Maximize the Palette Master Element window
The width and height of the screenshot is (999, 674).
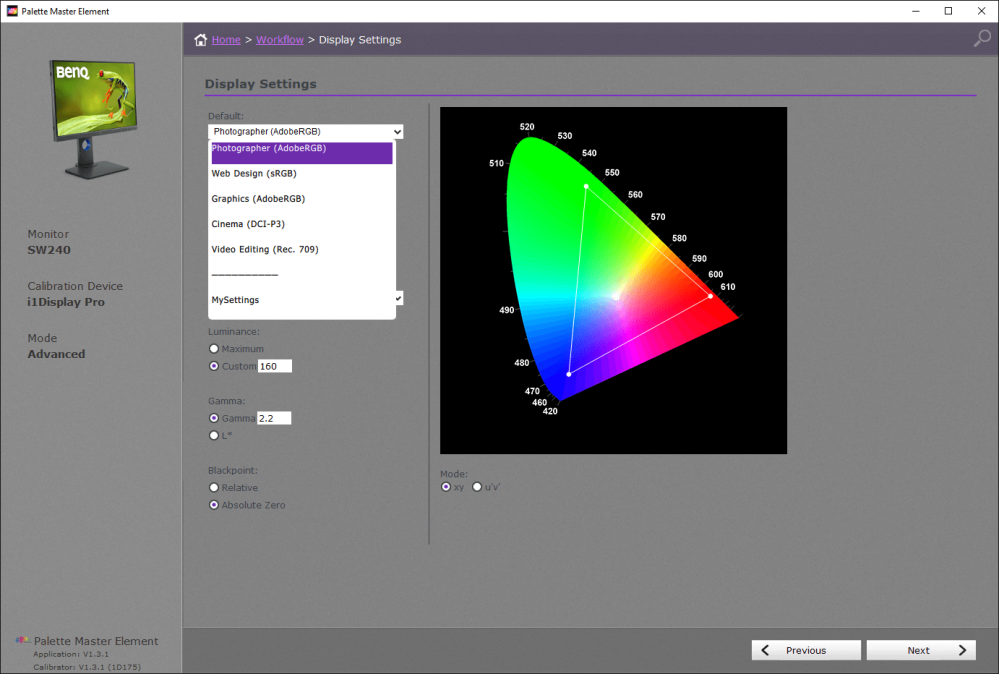click(949, 11)
